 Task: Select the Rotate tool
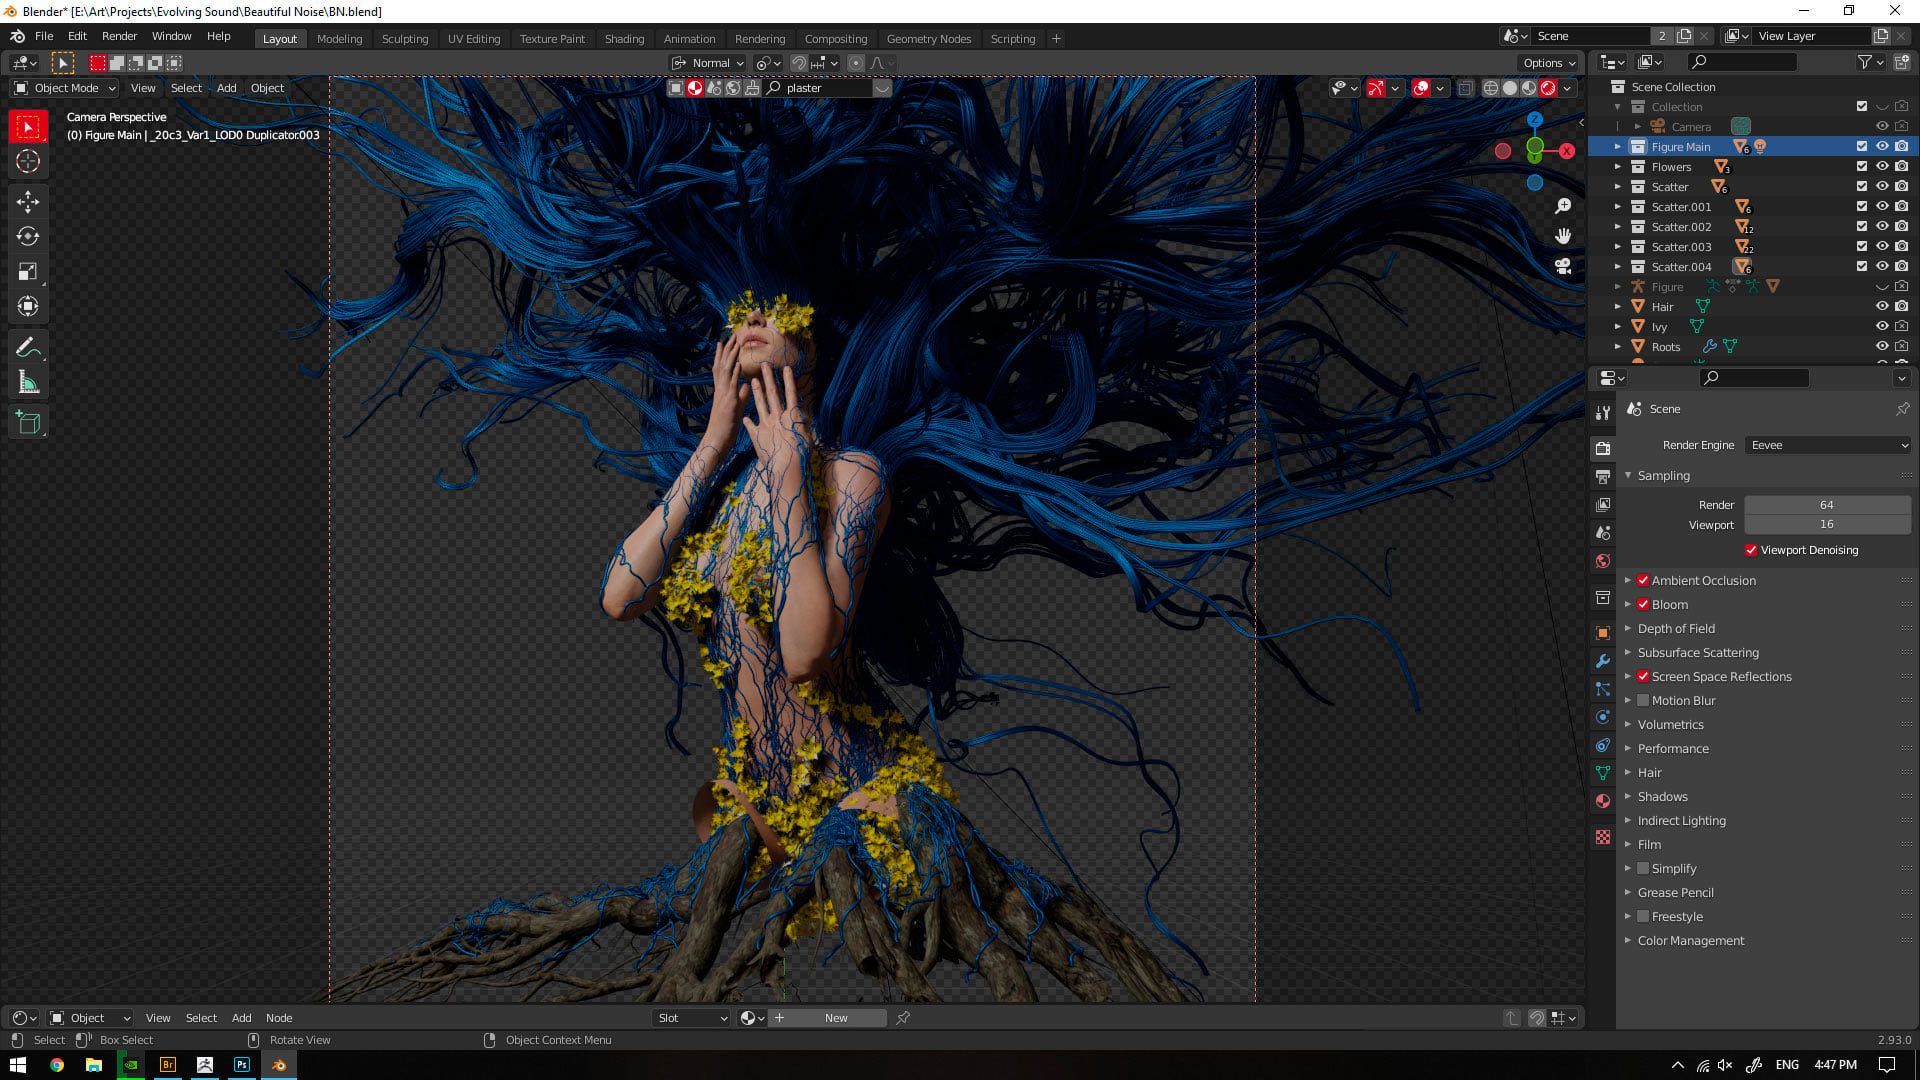[x=28, y=237]
